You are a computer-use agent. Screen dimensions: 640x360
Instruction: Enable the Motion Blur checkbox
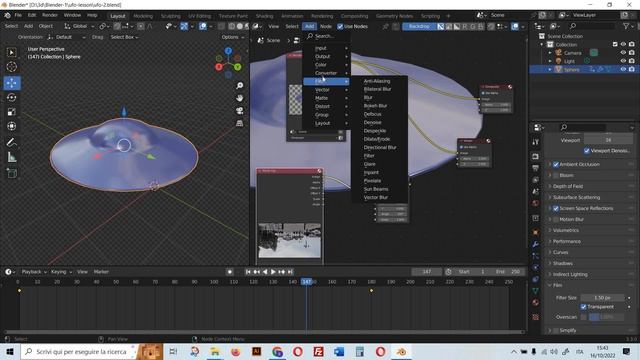(556, 220)
